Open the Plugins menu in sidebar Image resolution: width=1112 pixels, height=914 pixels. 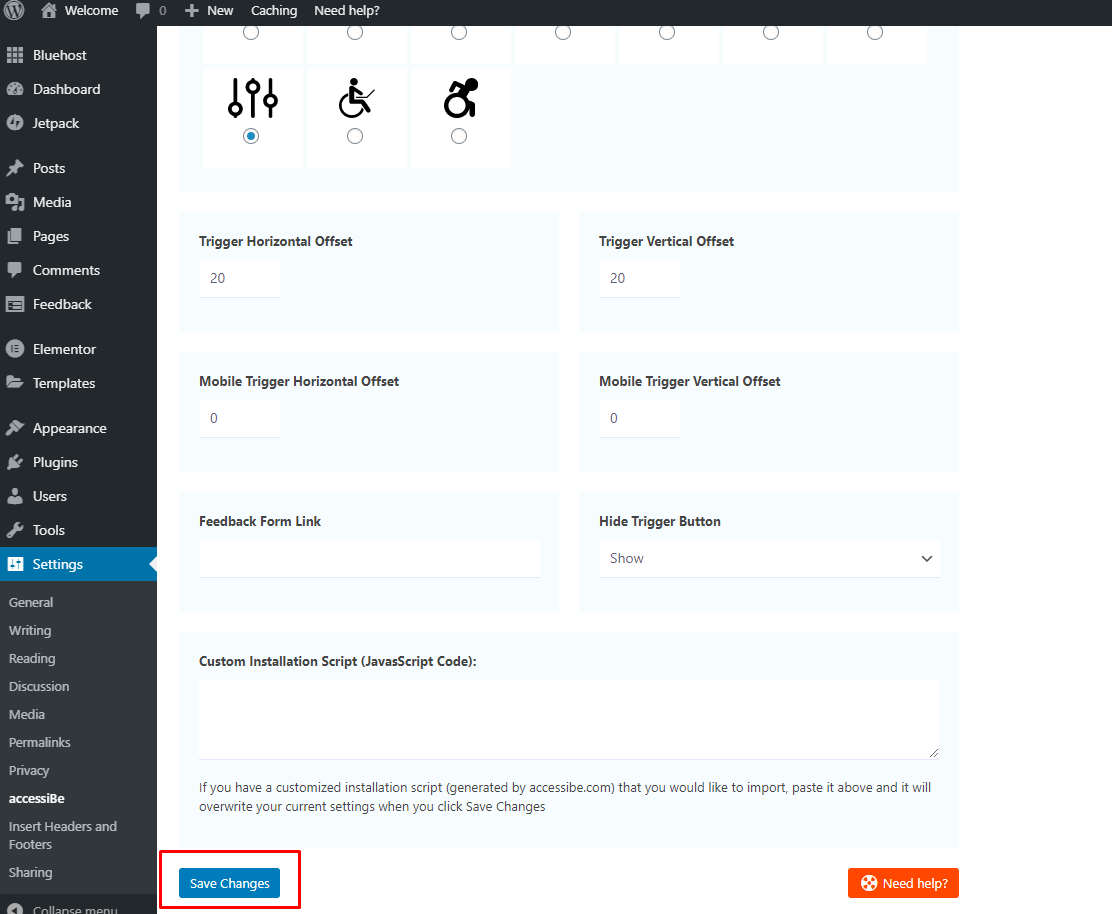[x=55, y=462]
